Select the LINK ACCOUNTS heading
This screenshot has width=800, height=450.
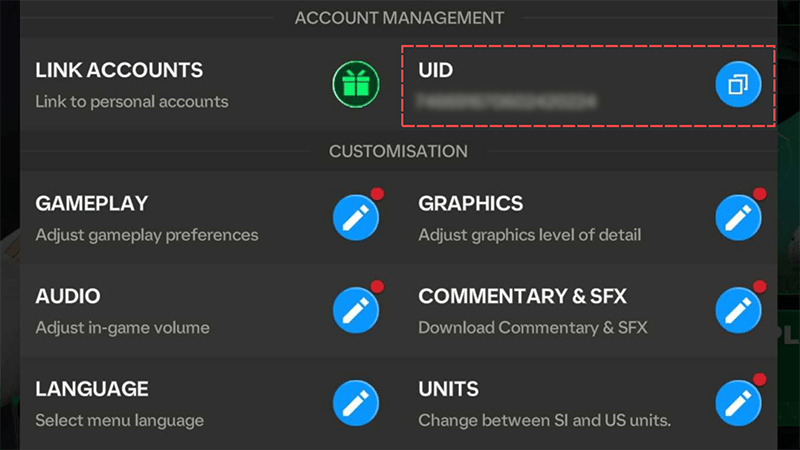(119, 70)
